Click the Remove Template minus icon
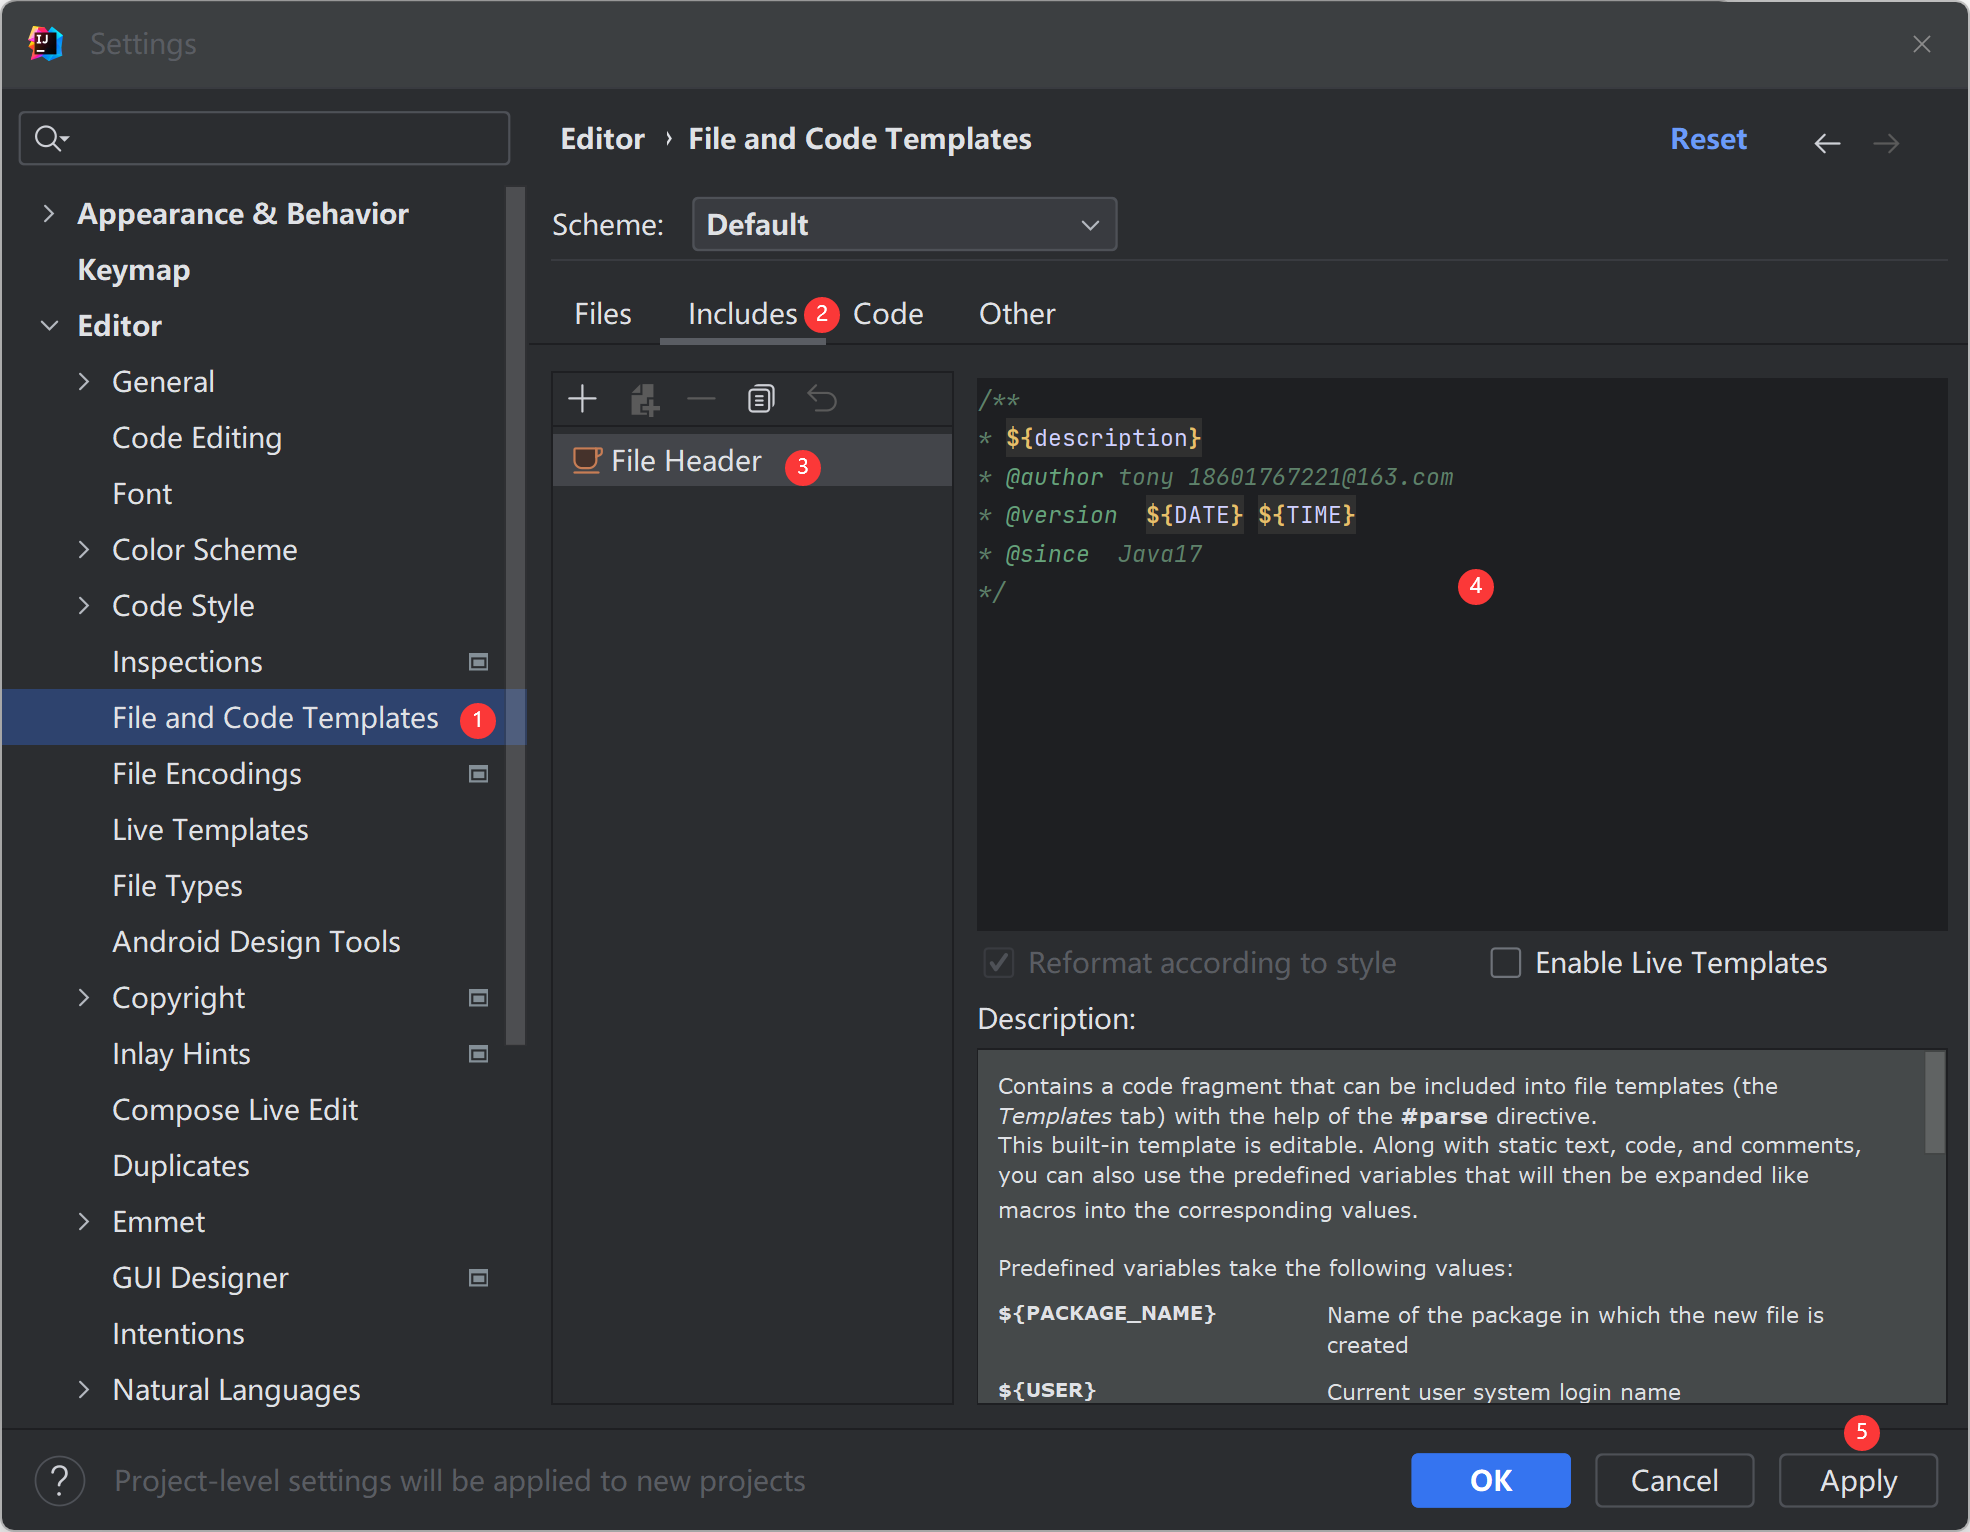 click(x=702, y=399)
